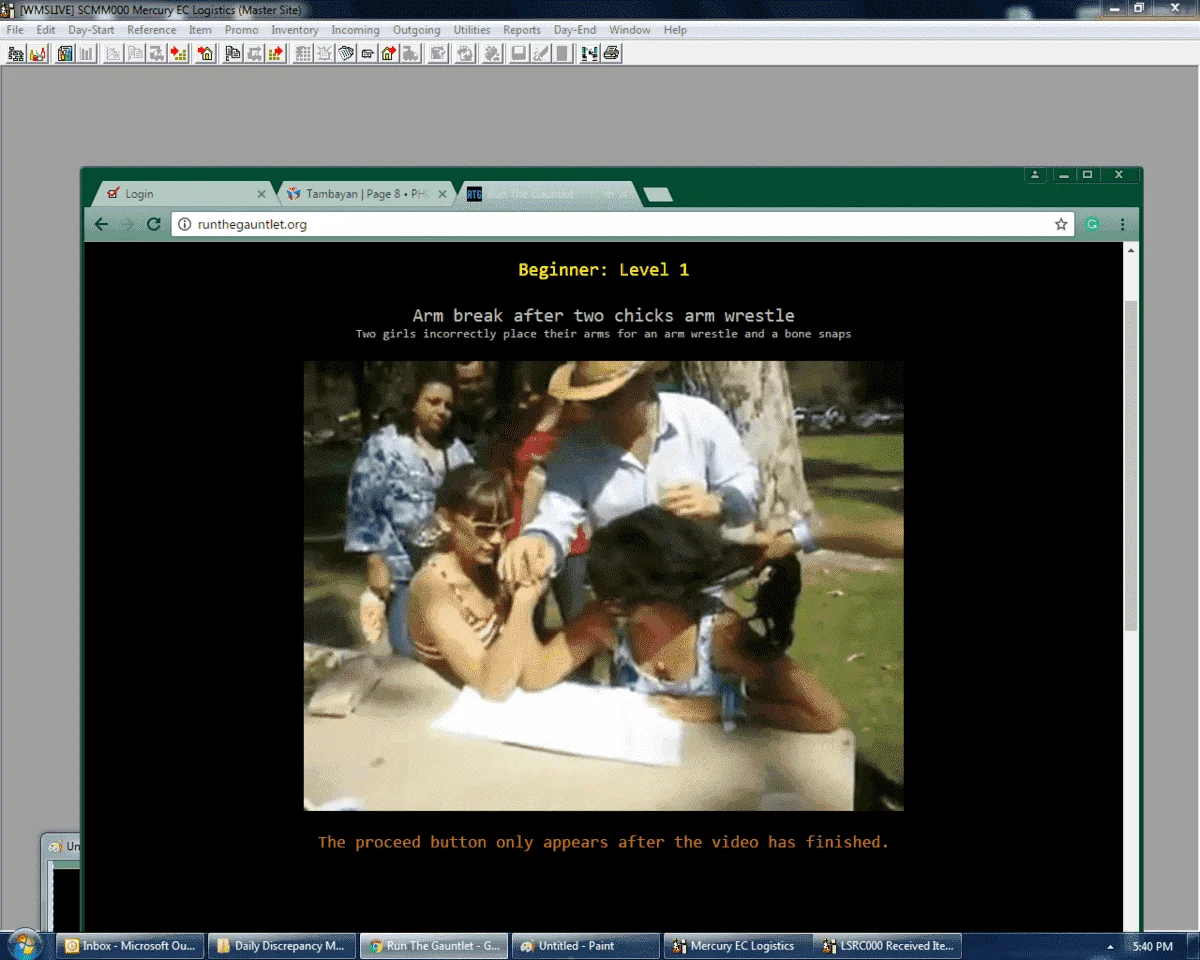Image resolution: width=1200 pixels, height=960 pixels.
Task: Click the title Arm break after two chicks
Action: click(603, 316)
